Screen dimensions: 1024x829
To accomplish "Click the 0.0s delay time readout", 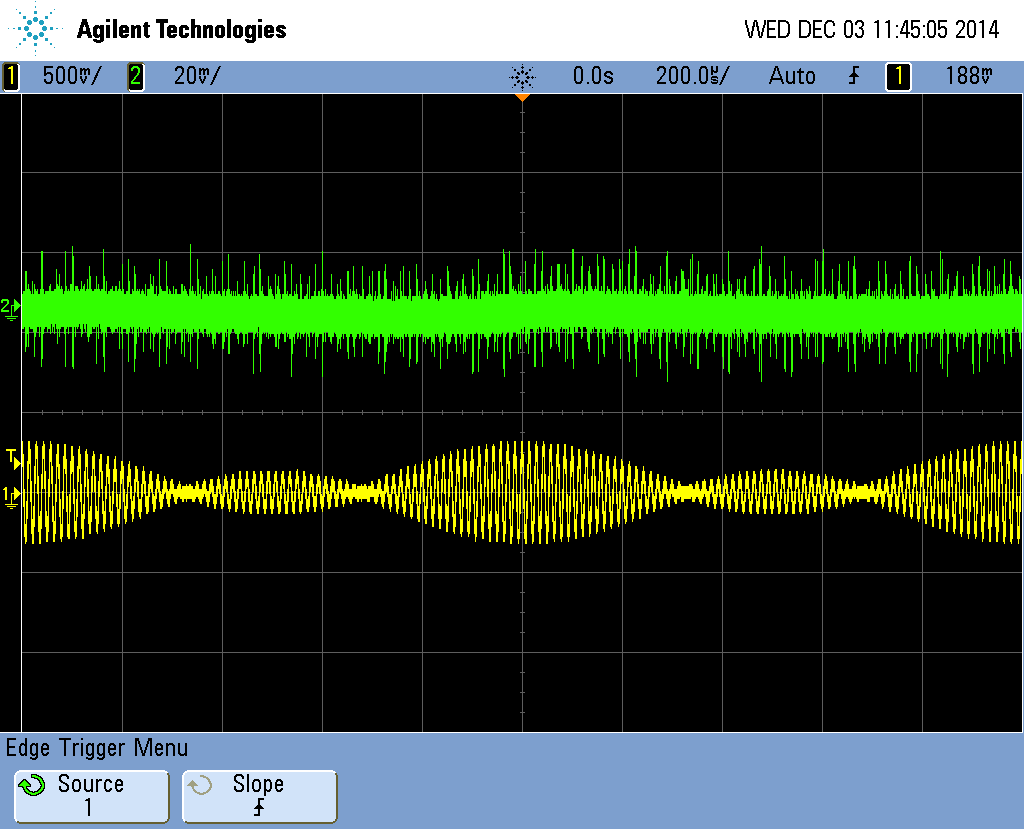I will click(593, 76).
